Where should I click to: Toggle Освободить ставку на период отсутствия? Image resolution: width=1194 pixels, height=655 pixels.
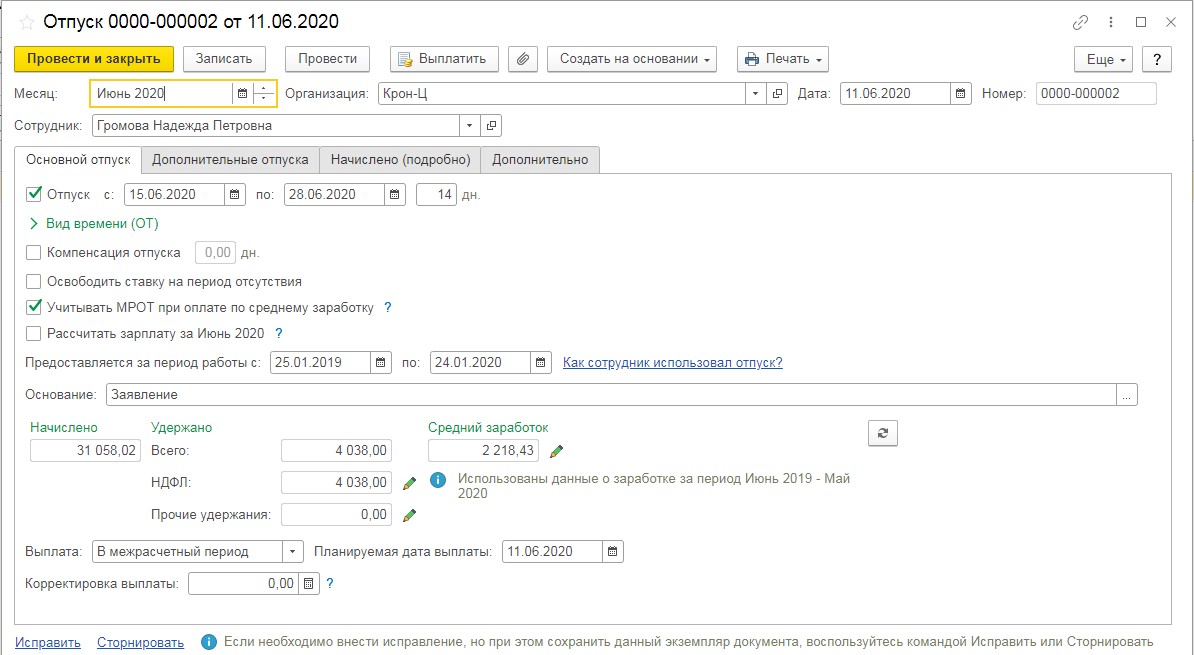click(x=34, y=281)
